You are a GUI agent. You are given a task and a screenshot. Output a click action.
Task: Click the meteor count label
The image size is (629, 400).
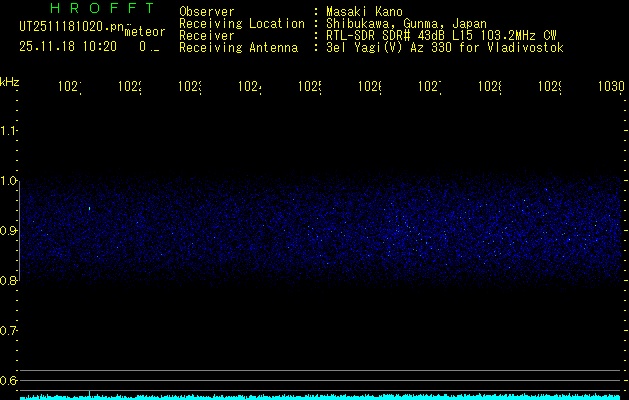[x=146, y=32]
